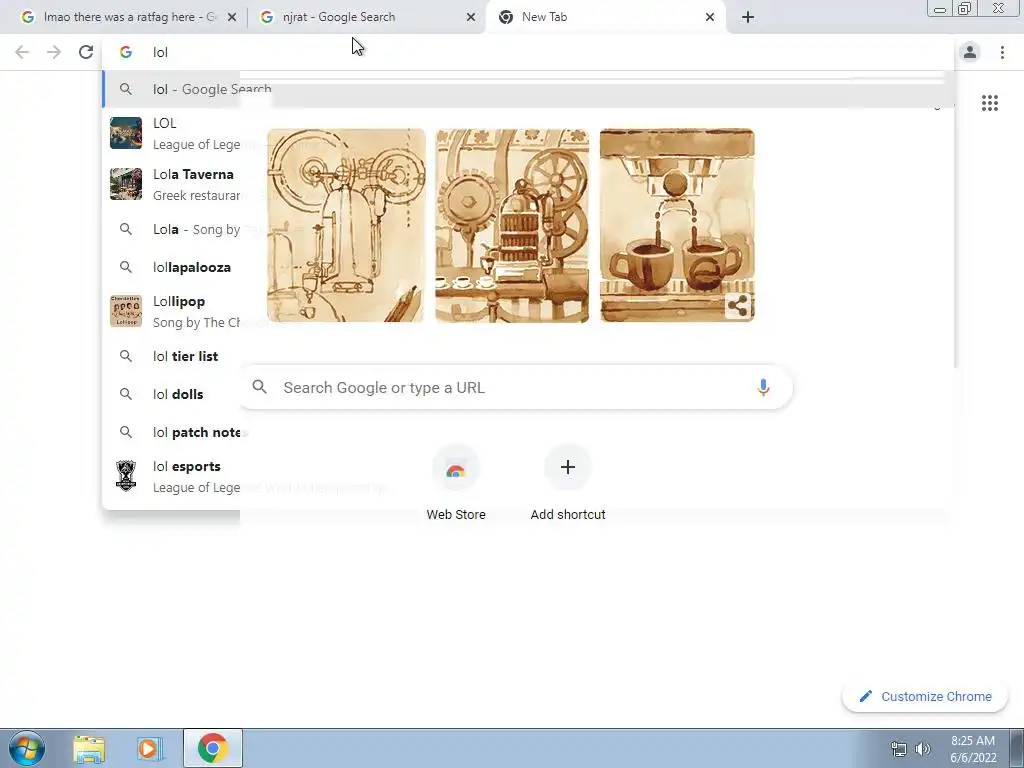Viewport: 1024px width, 768px height.
Task: Click the 'Search Google or type a URL' box
Action: click(x=516, y=387)
